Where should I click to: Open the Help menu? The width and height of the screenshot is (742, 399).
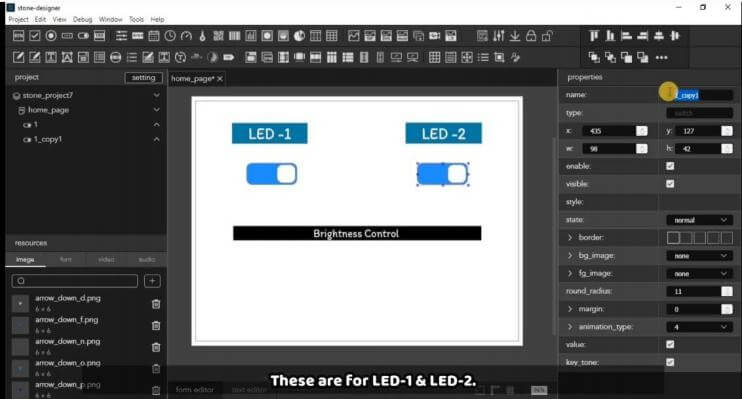[158, 19]
